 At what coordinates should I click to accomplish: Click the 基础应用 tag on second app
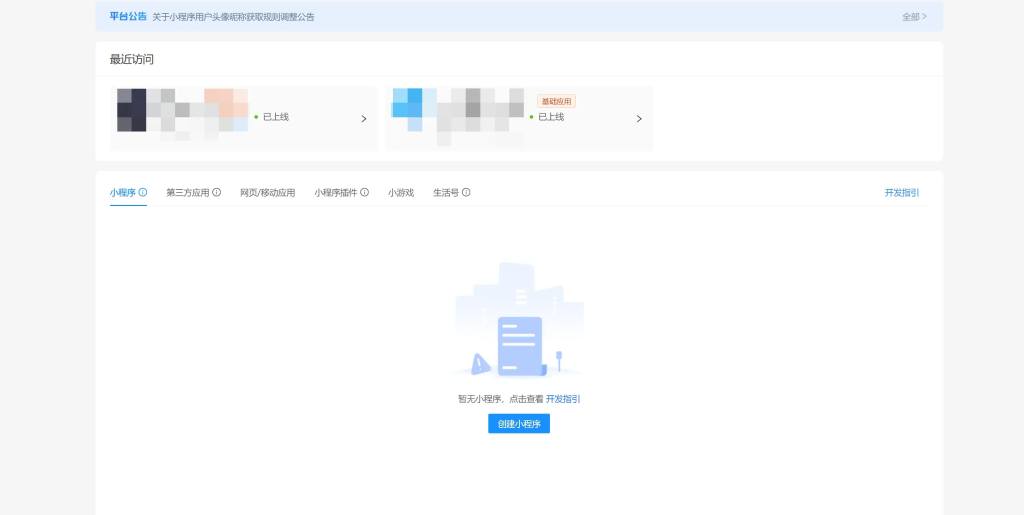pyautogui.click(x=556, y=101)
